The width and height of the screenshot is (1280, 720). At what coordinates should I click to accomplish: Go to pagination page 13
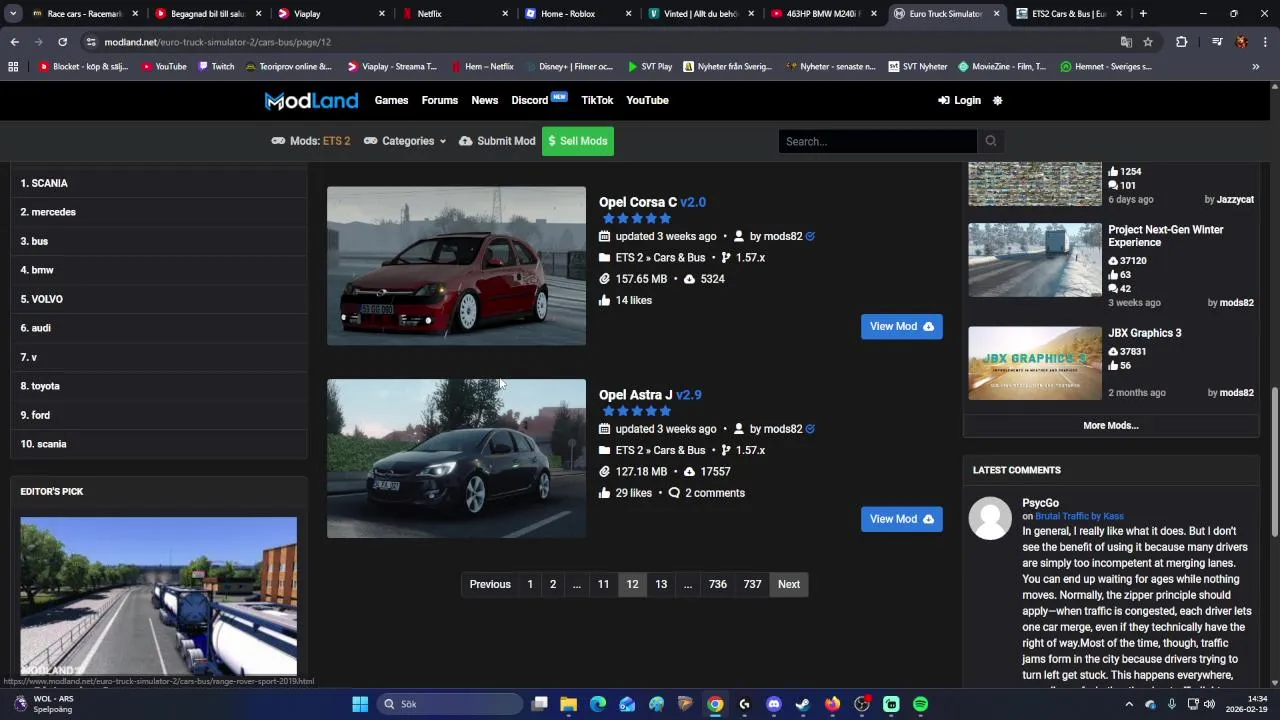661,584
